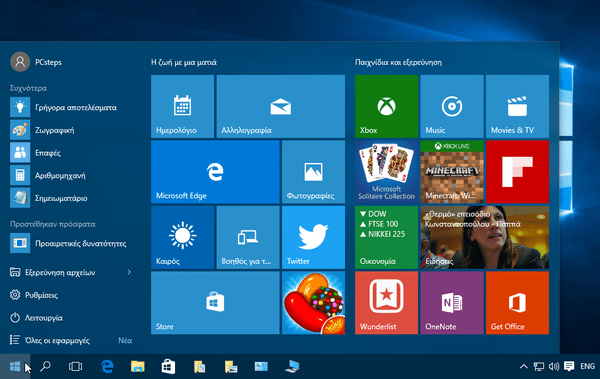600x379 pixels.
Task: Launch the Minecraft tile
Action: (x=452, y=172)
